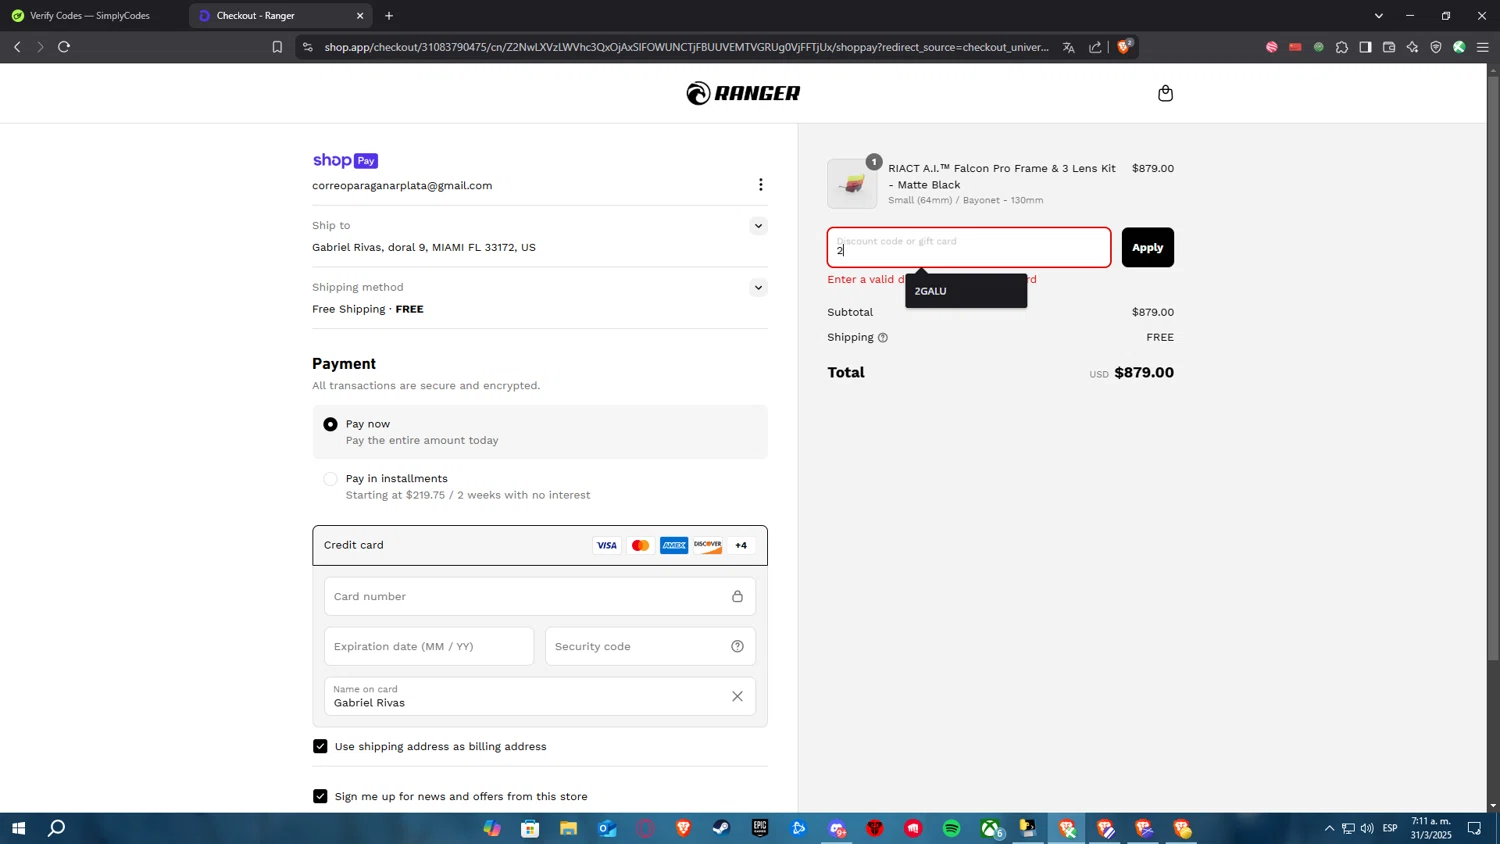Open the Brave Wallet icon
This screenshot has width=1500, height=844.
click(x=1389, y=47)
